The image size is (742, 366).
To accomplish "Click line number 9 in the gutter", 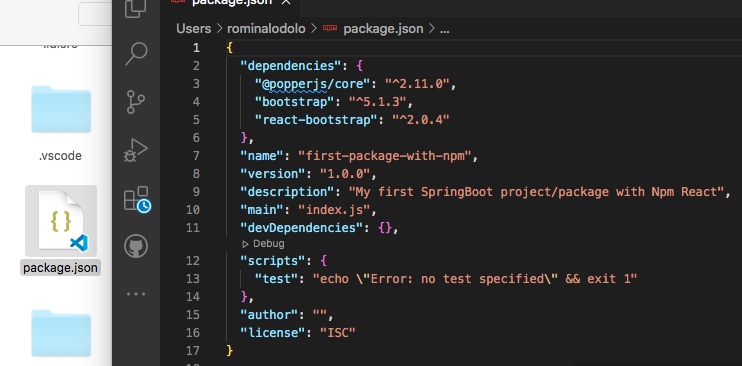I will [x=196, y=192].
